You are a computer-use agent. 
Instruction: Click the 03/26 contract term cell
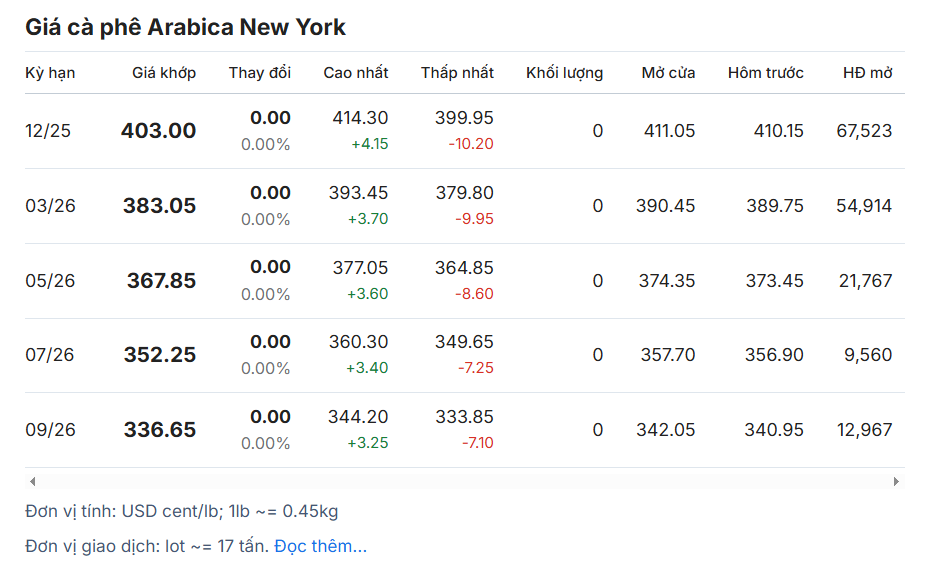[x=50, y=206]
